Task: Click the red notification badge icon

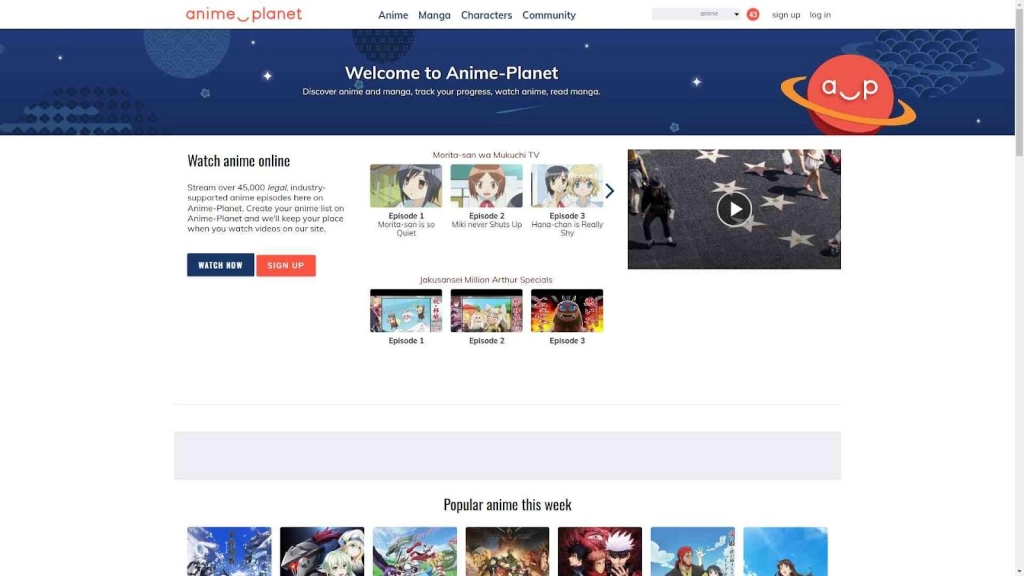Action: (753, 14)
